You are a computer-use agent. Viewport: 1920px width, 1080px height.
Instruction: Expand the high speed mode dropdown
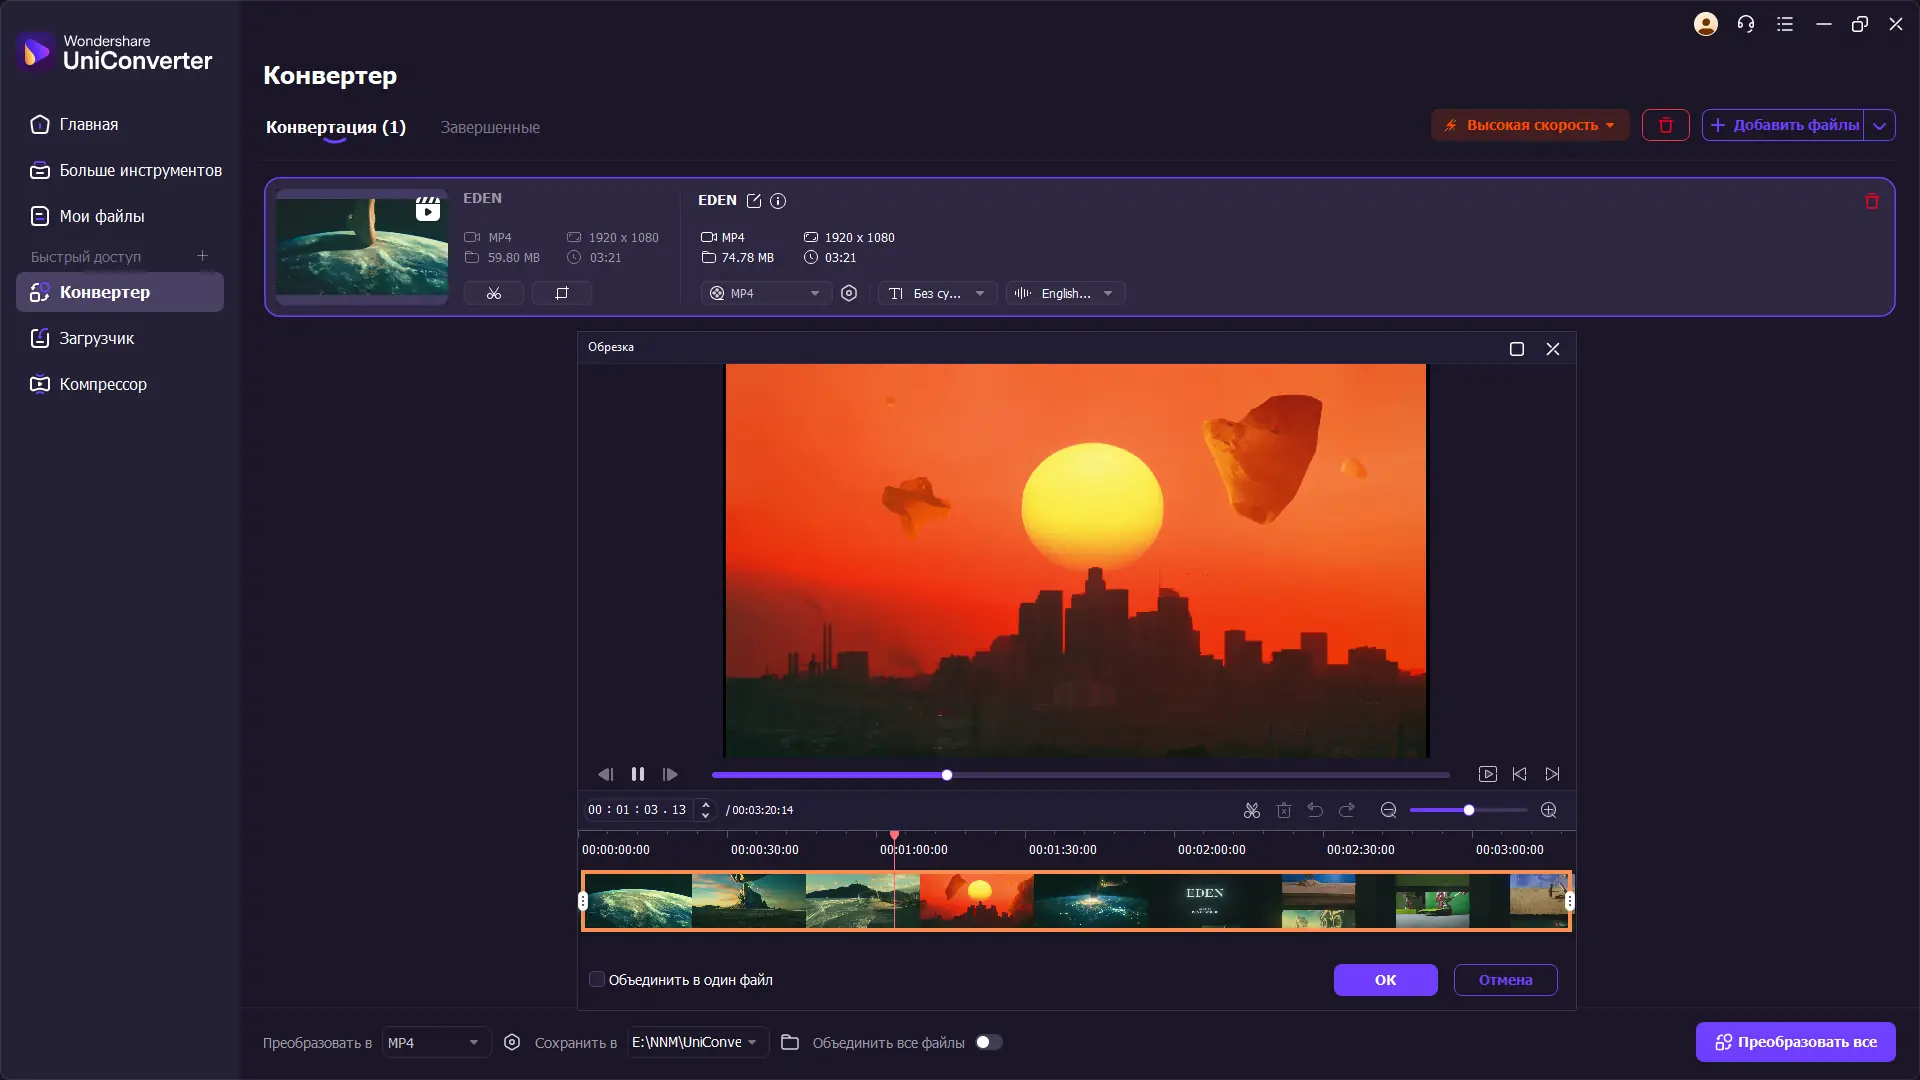[1610, 125]
